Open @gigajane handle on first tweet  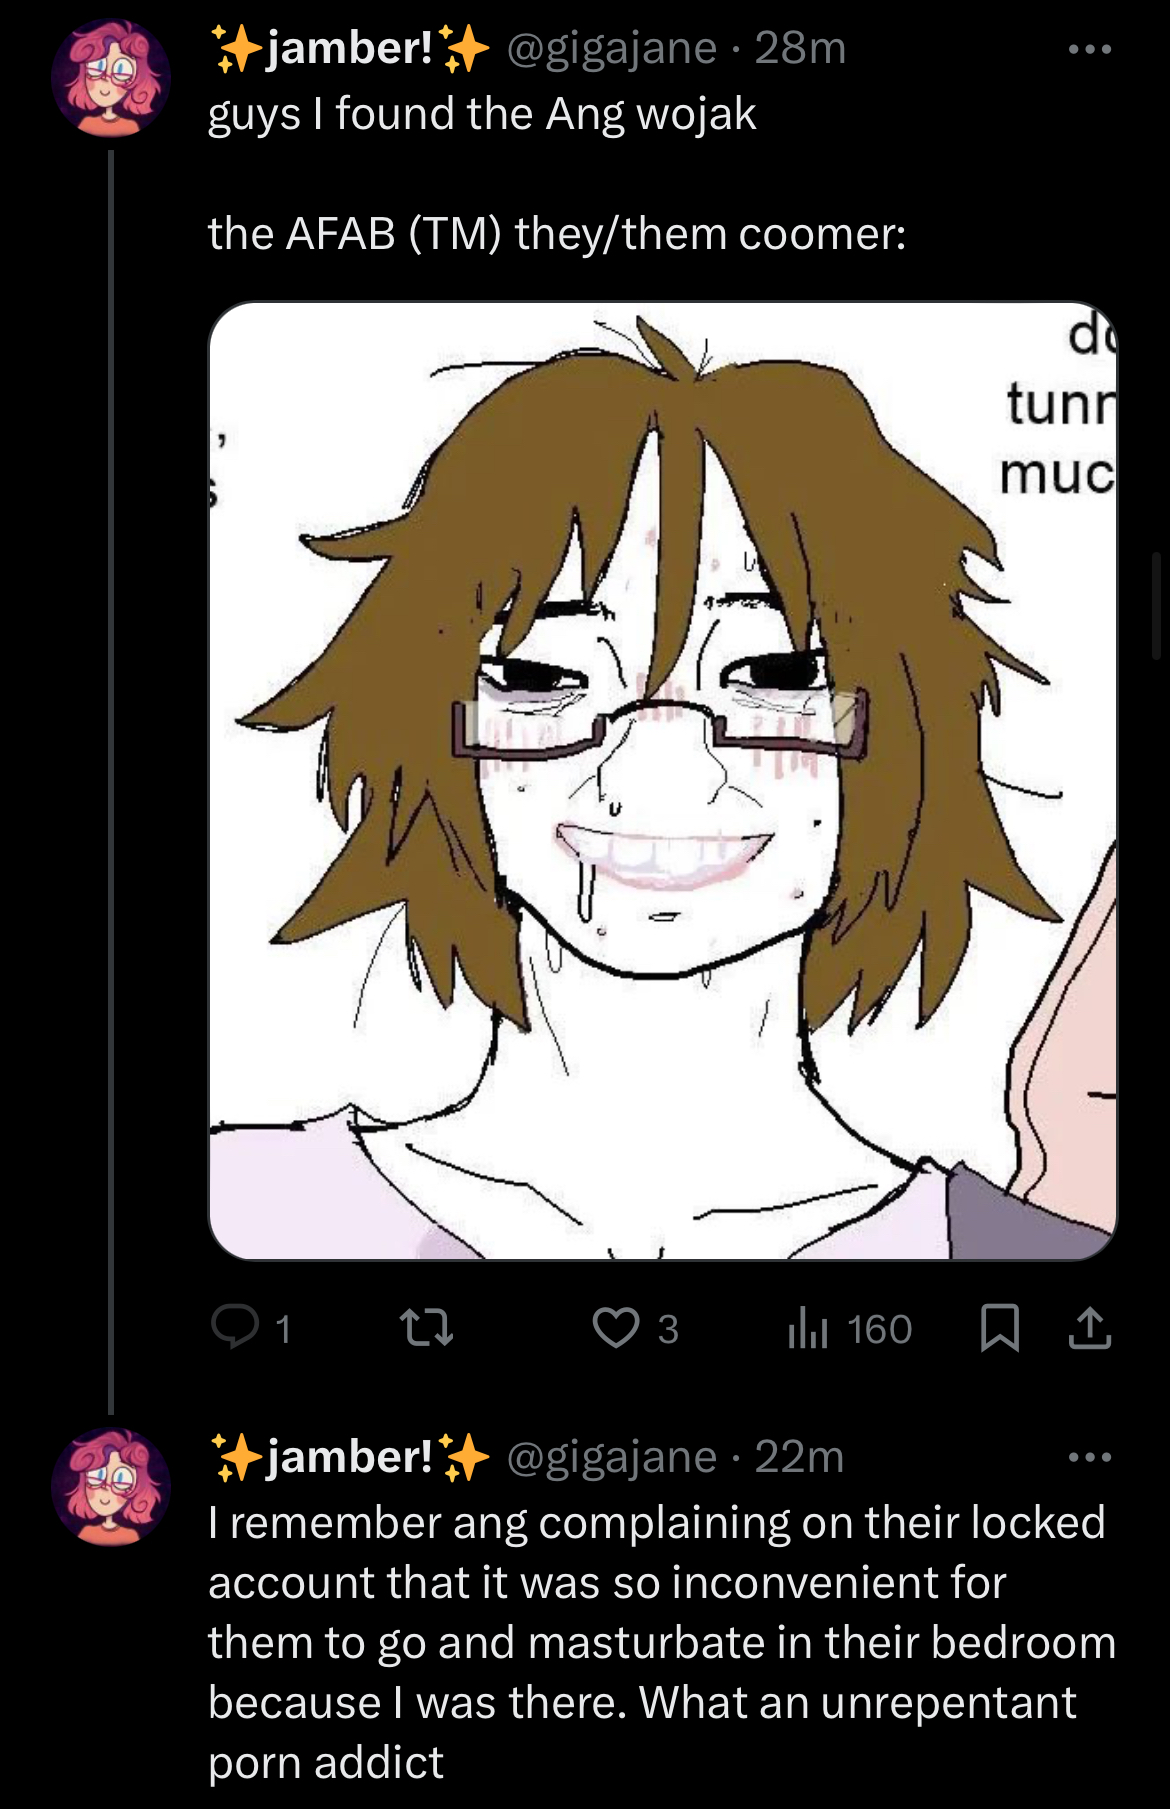(612, 48)
